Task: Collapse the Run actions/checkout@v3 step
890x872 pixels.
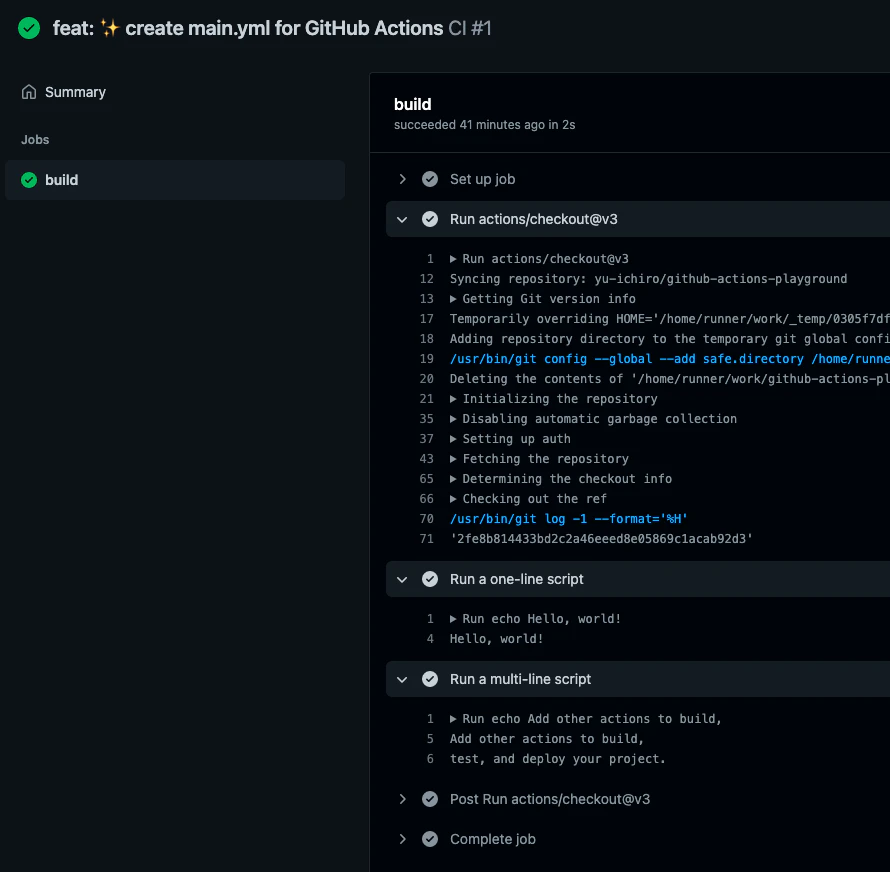Action: 402,220
